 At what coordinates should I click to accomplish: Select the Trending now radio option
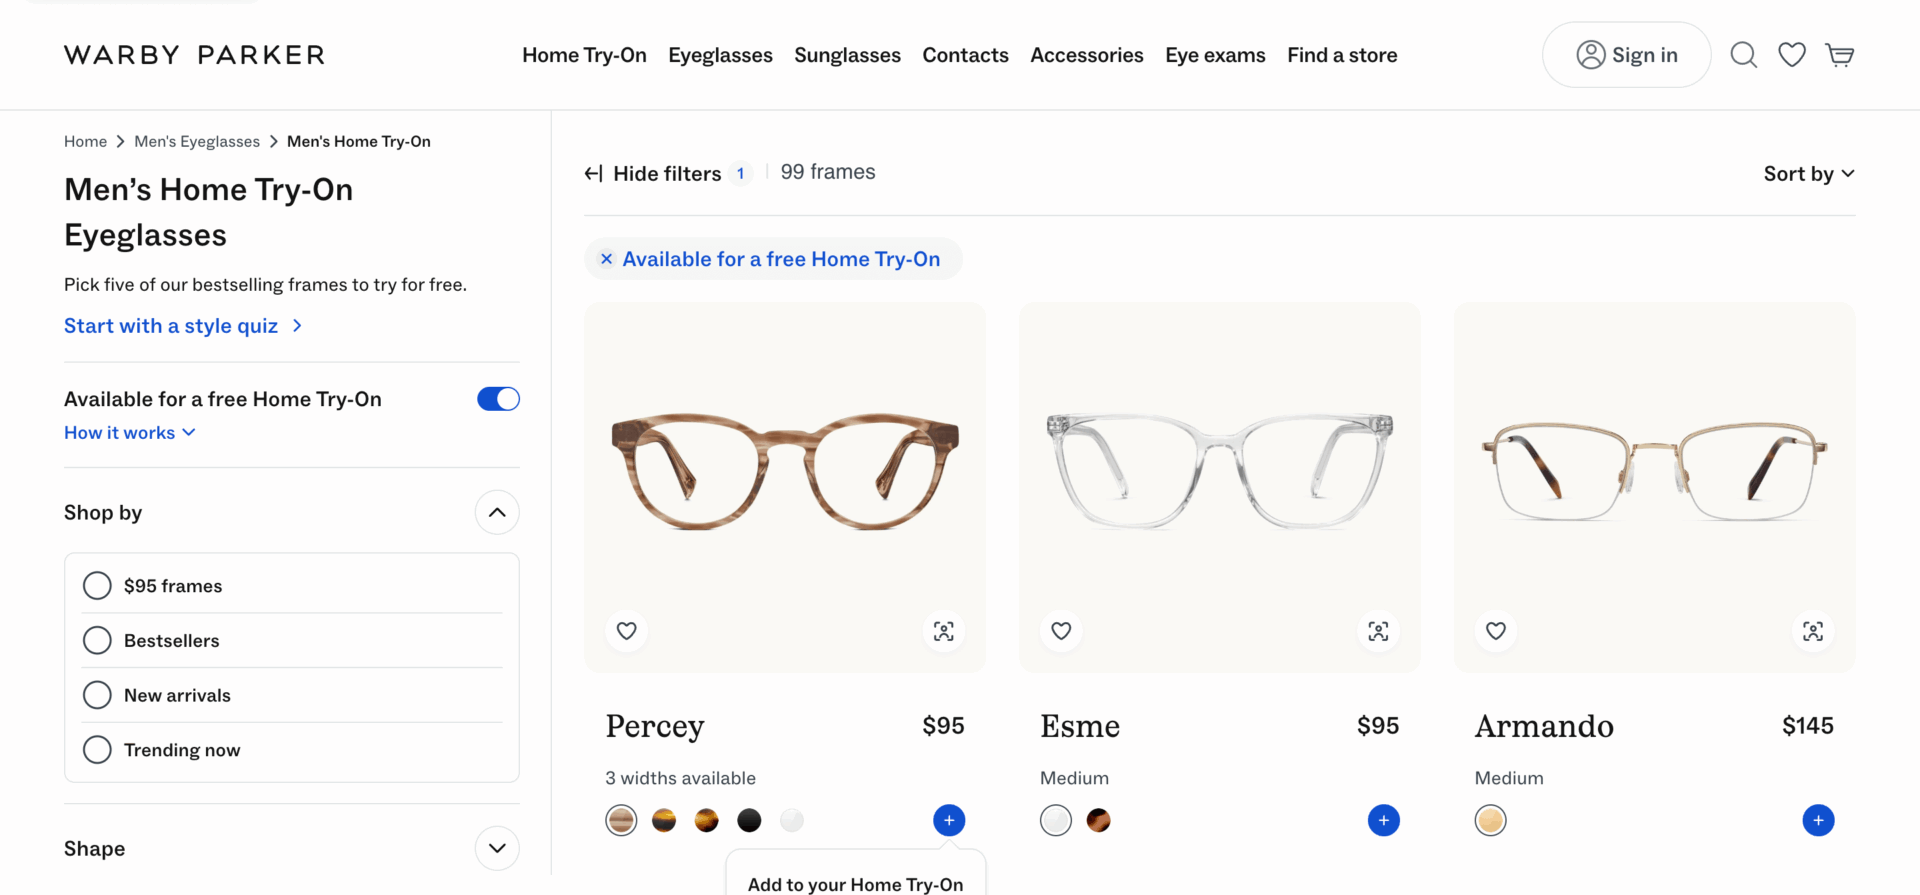(x=97, y=750)
